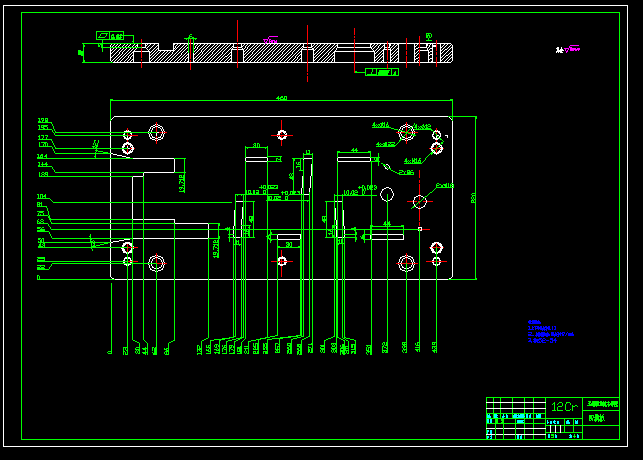Select the small grip square right of lower slot
Screen dimensions: 643x460
click(420, 229)
